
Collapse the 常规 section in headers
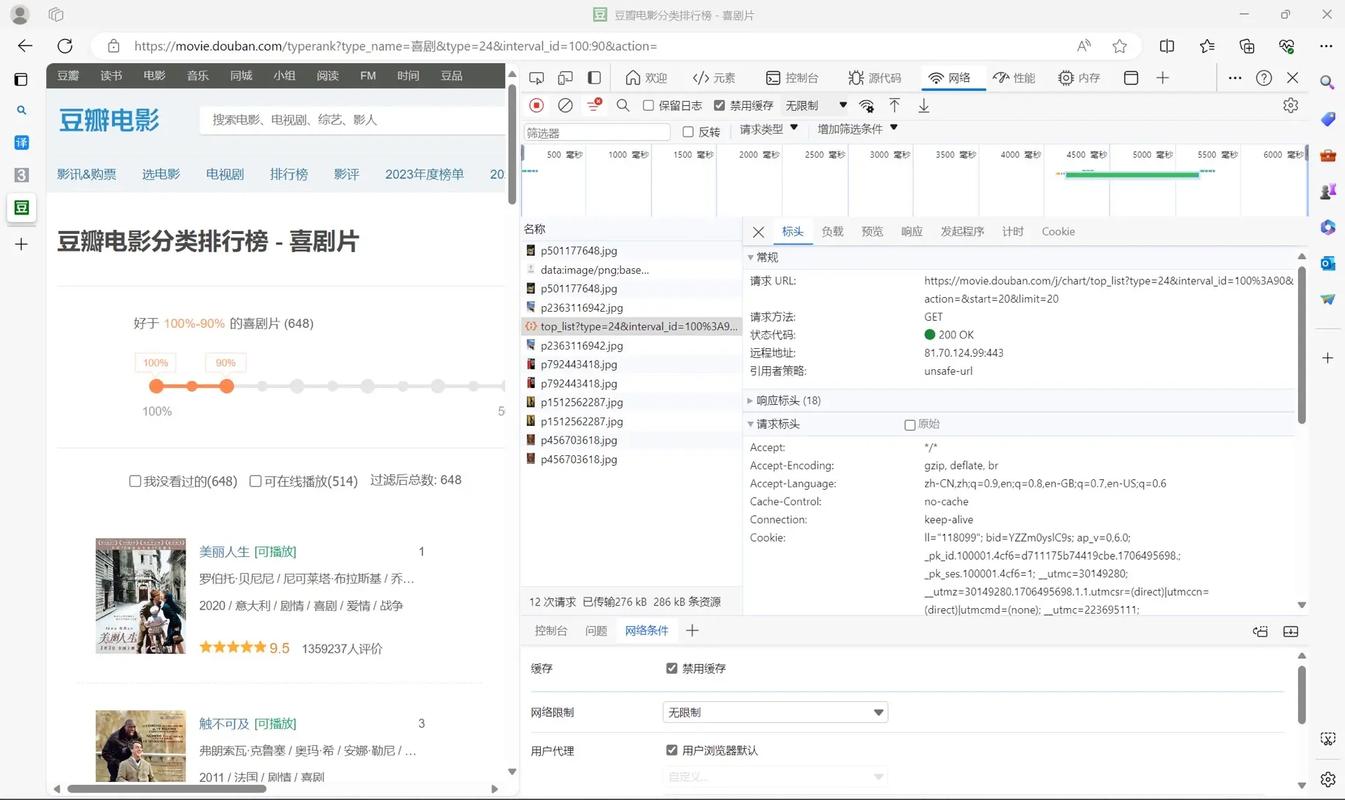pyautogui.click(x=750, y=257)
